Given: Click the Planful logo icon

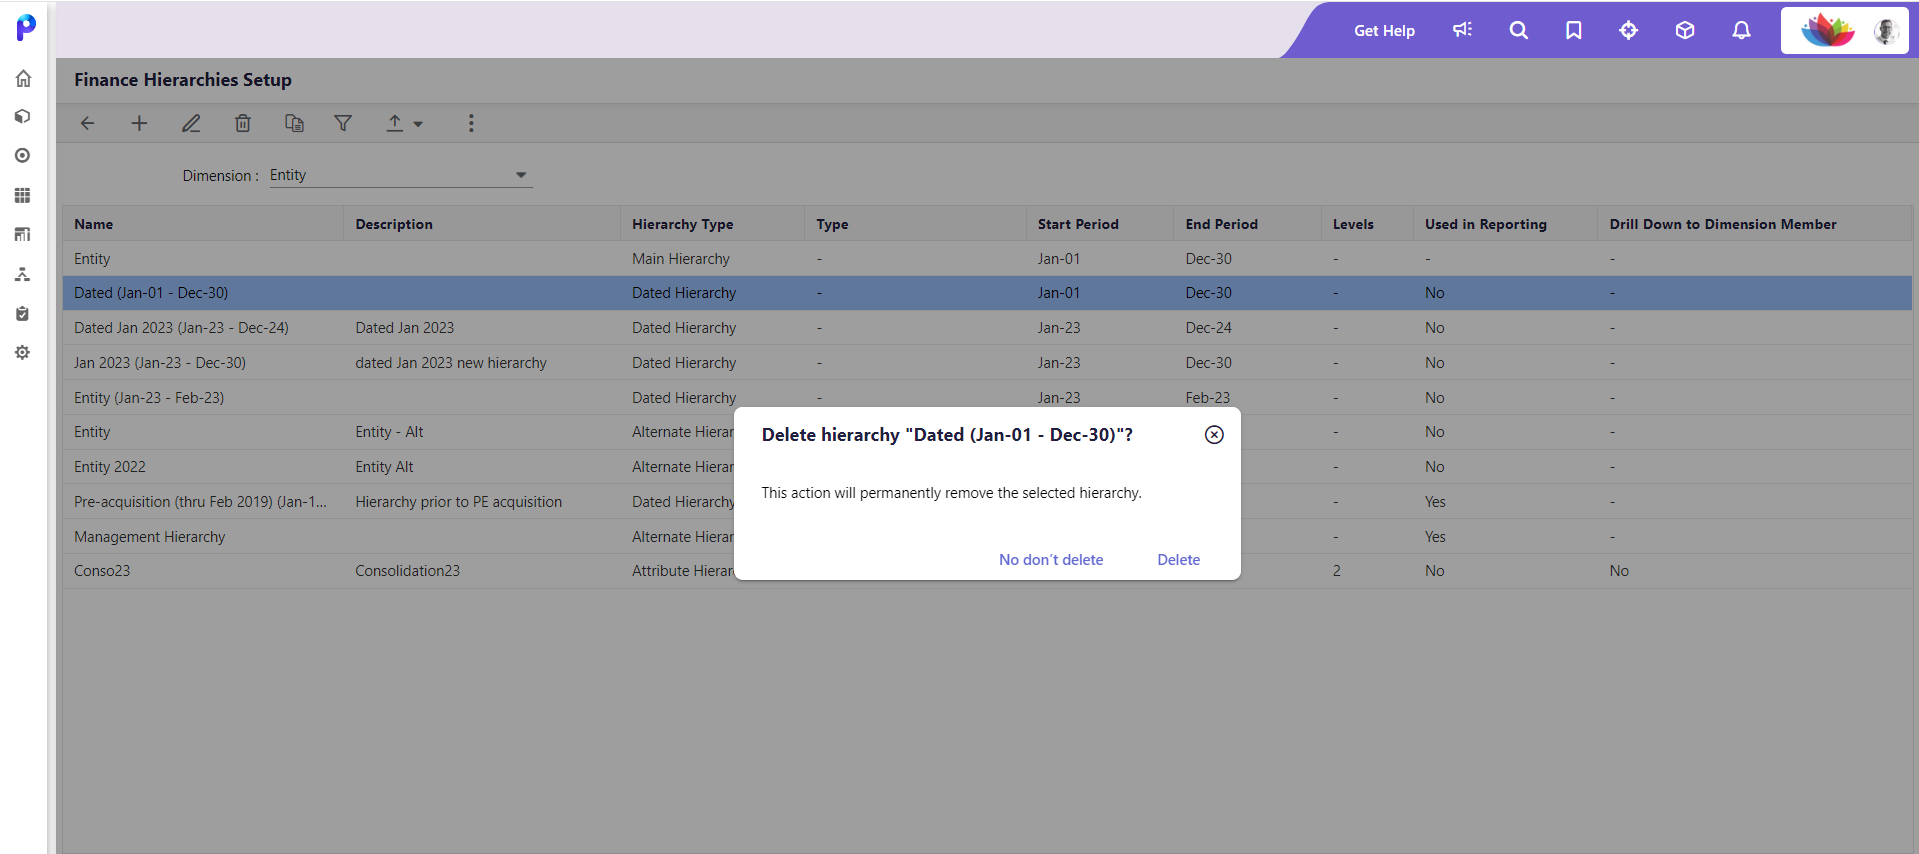Looking at the screenshot, I should 26,27.
